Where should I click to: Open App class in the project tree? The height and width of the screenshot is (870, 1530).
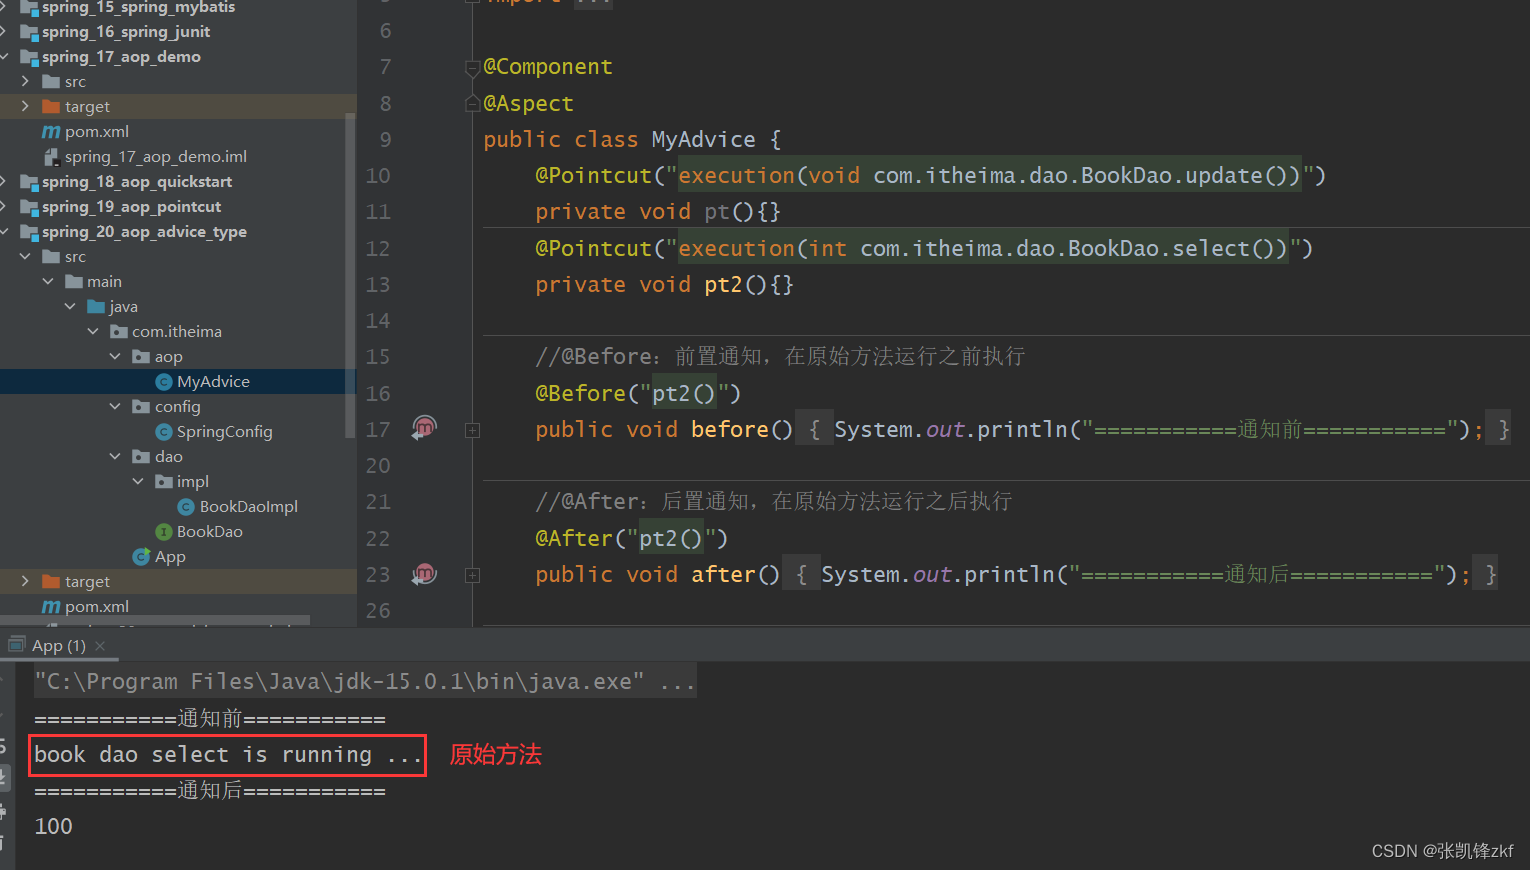170,557
